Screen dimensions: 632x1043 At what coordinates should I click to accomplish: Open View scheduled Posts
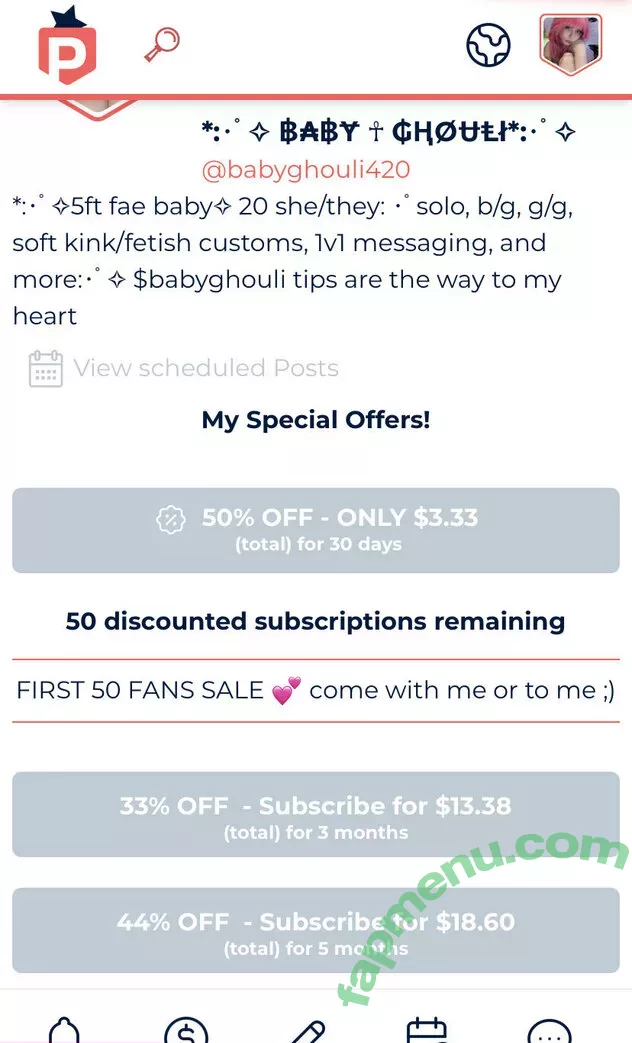click(x=205, y=368)
